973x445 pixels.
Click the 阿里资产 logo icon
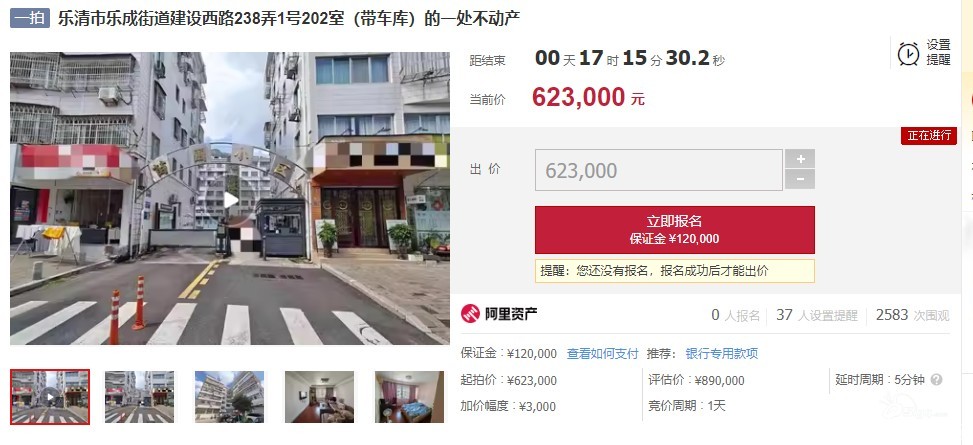[470, 314]
